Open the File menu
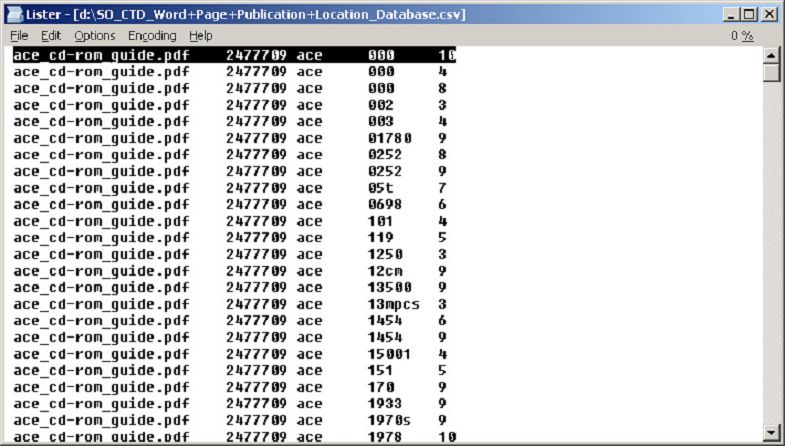The height and width of the screenshot is (446, 785). (19, 36)
